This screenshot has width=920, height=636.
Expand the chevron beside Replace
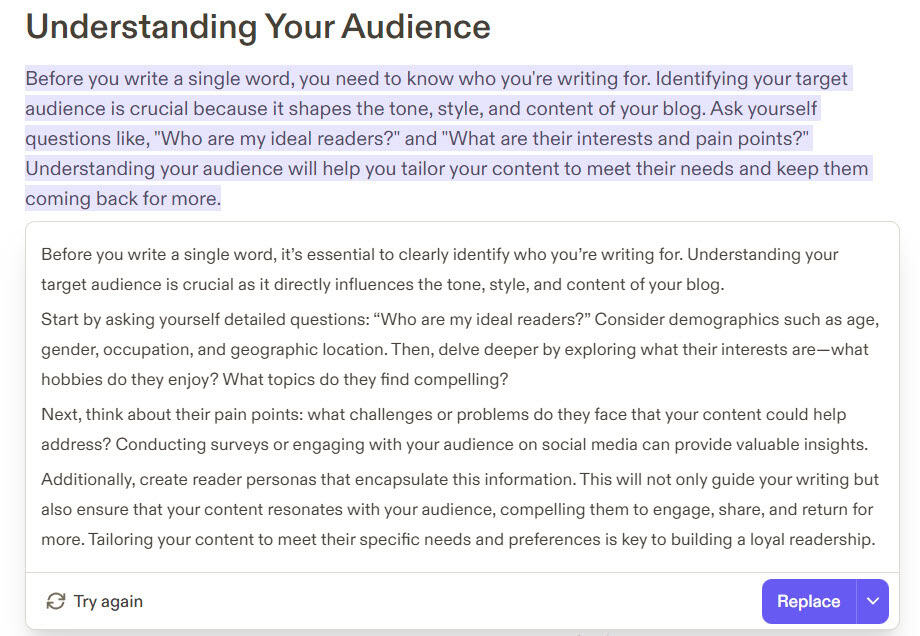[873, 601]
